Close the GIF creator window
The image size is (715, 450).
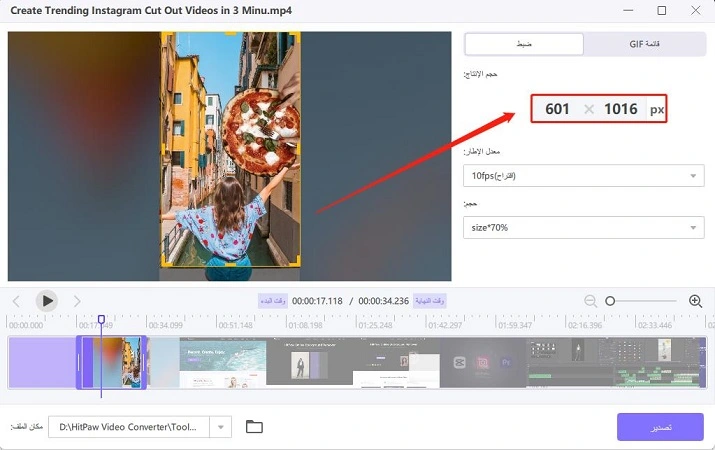696,11
